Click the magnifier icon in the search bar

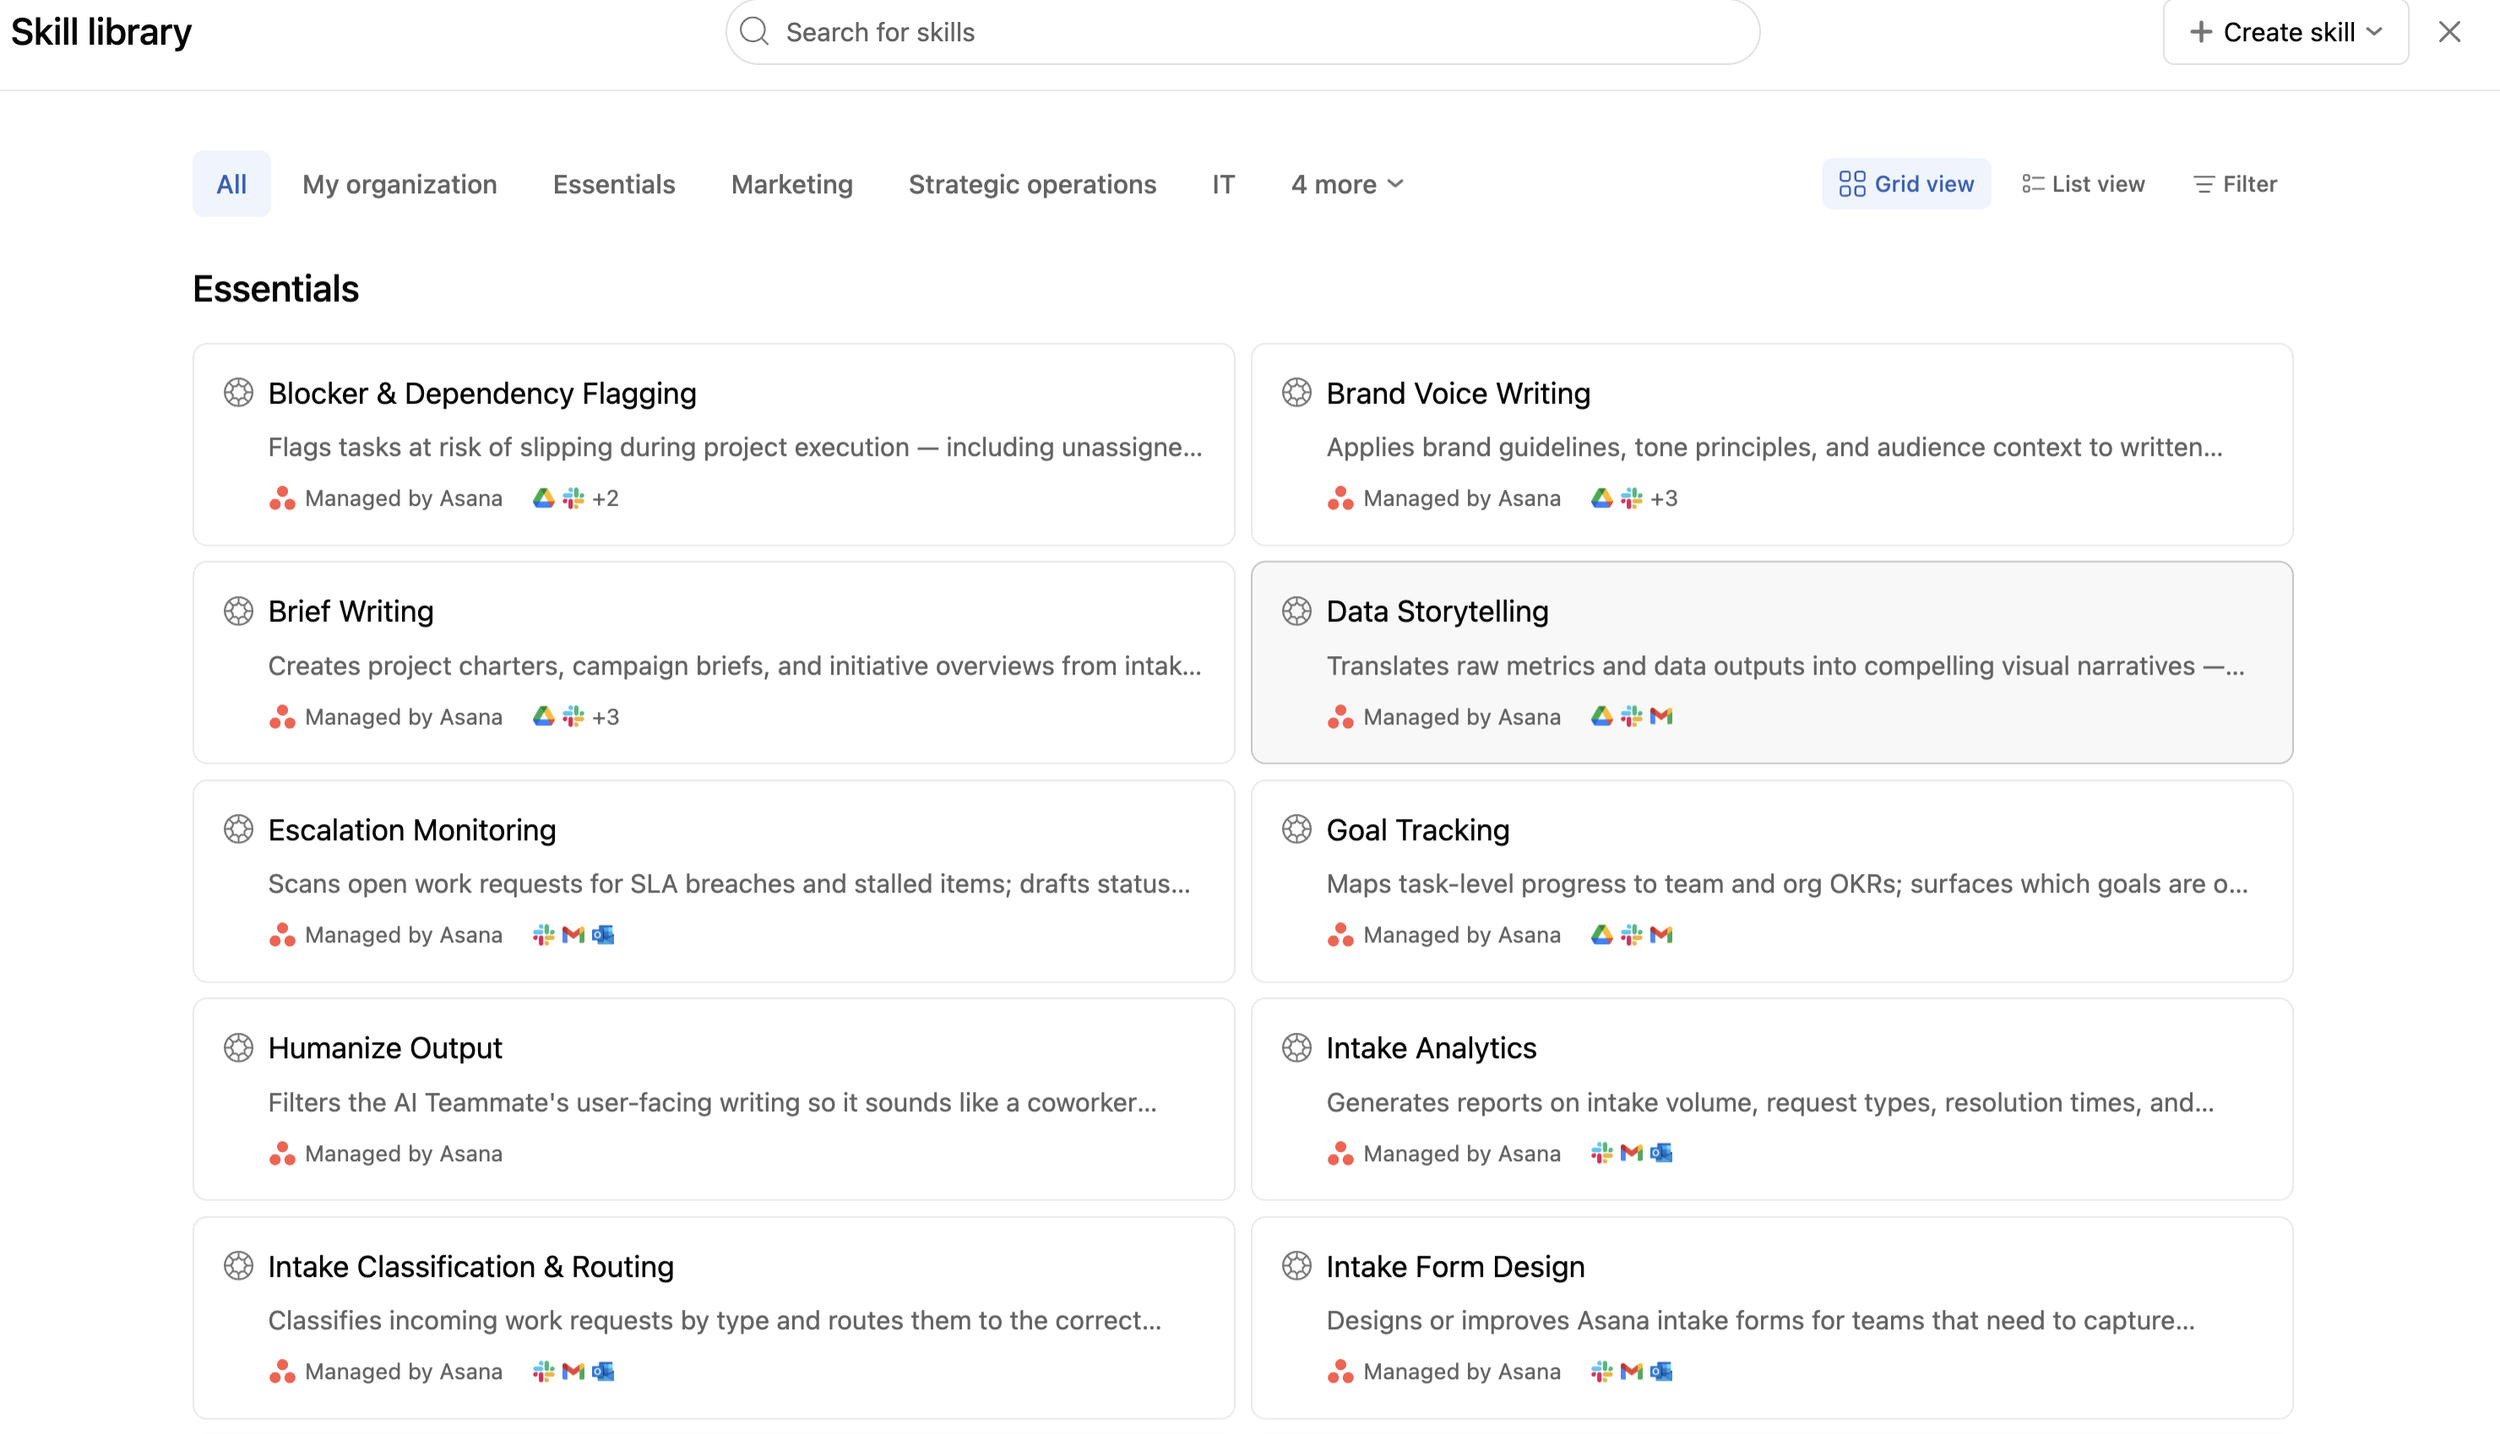tap(754, 32)
